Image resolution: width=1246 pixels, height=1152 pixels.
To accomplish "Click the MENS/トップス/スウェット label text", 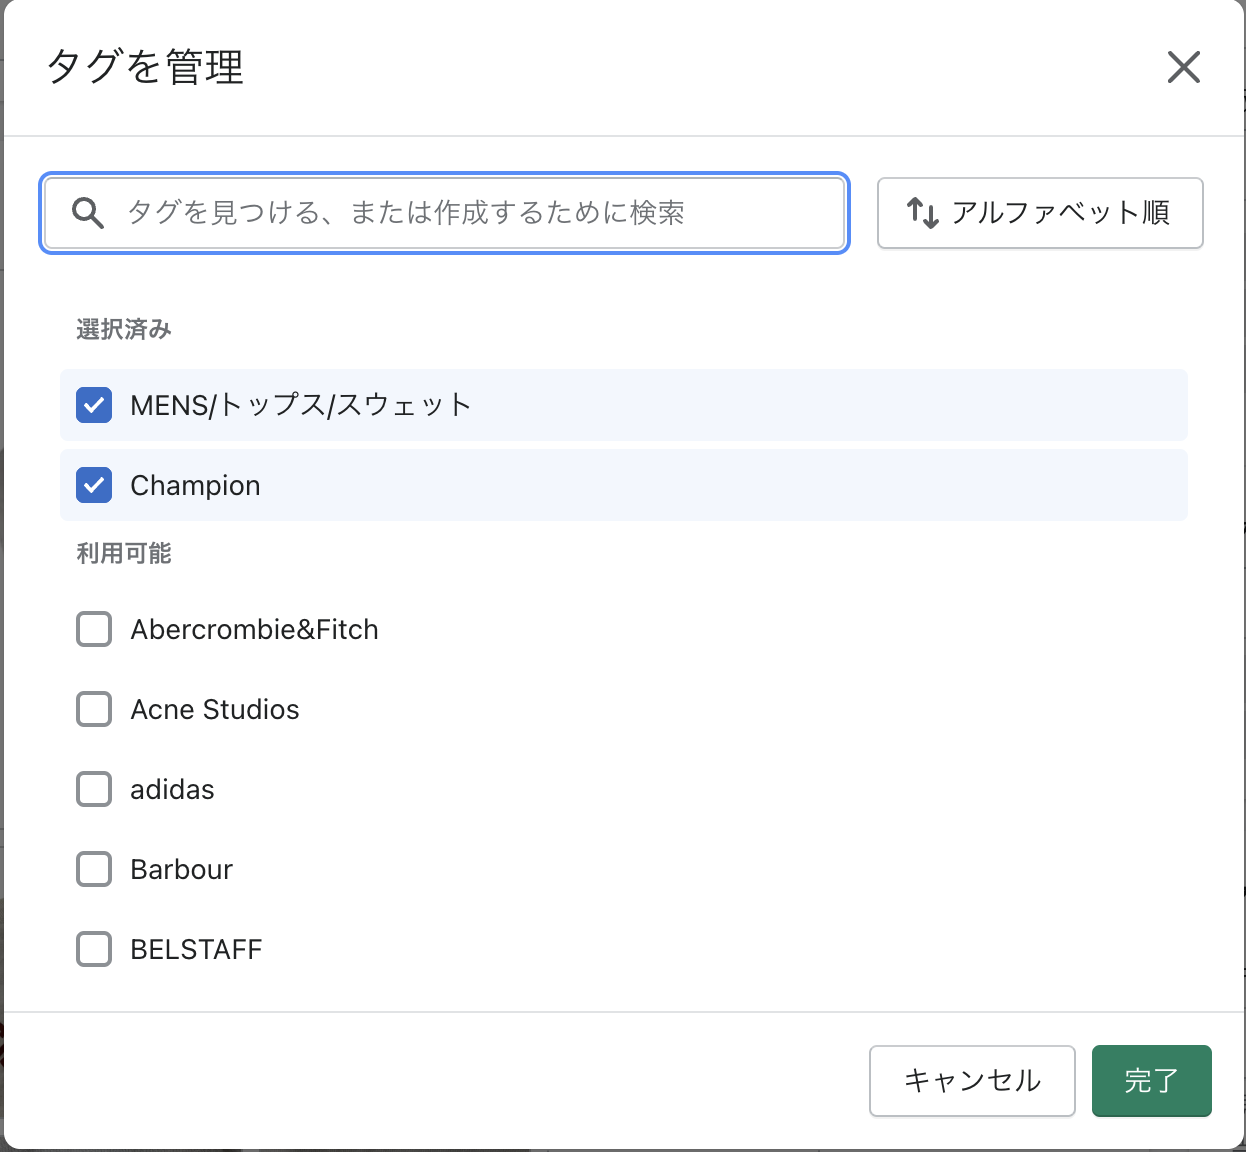I will click(x=300, y=405).
